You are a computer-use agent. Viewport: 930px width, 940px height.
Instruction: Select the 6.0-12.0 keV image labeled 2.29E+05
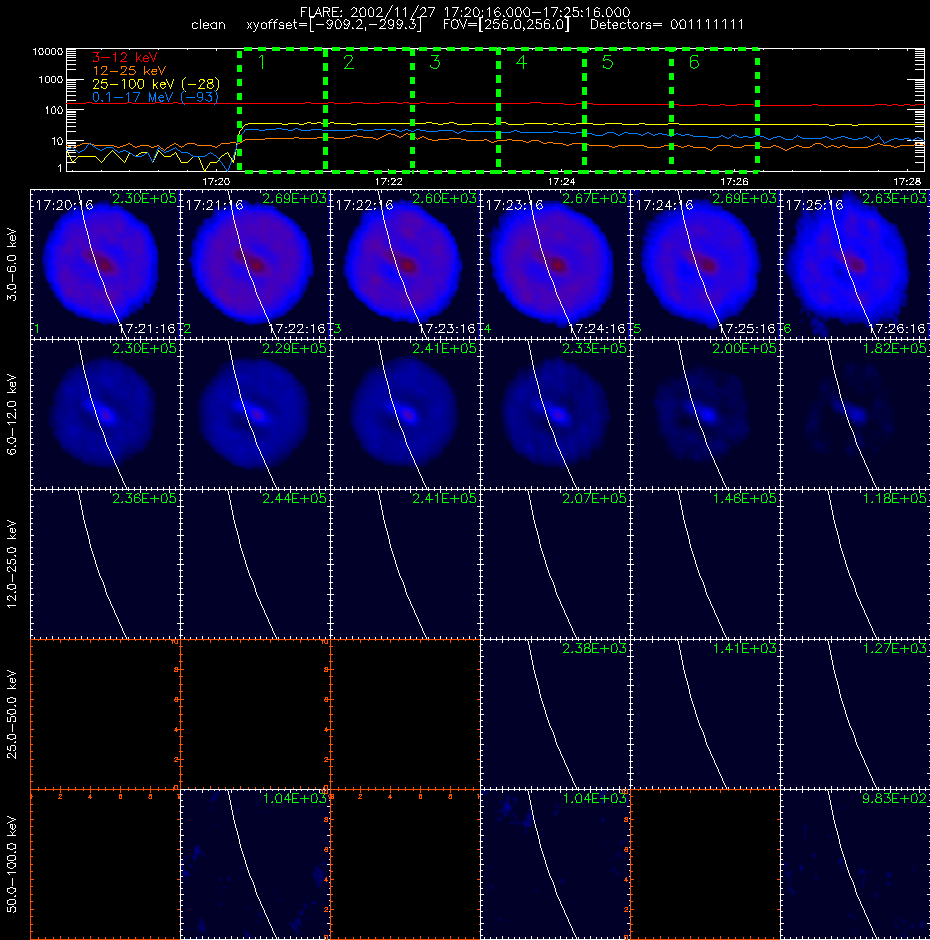(255, 414)
